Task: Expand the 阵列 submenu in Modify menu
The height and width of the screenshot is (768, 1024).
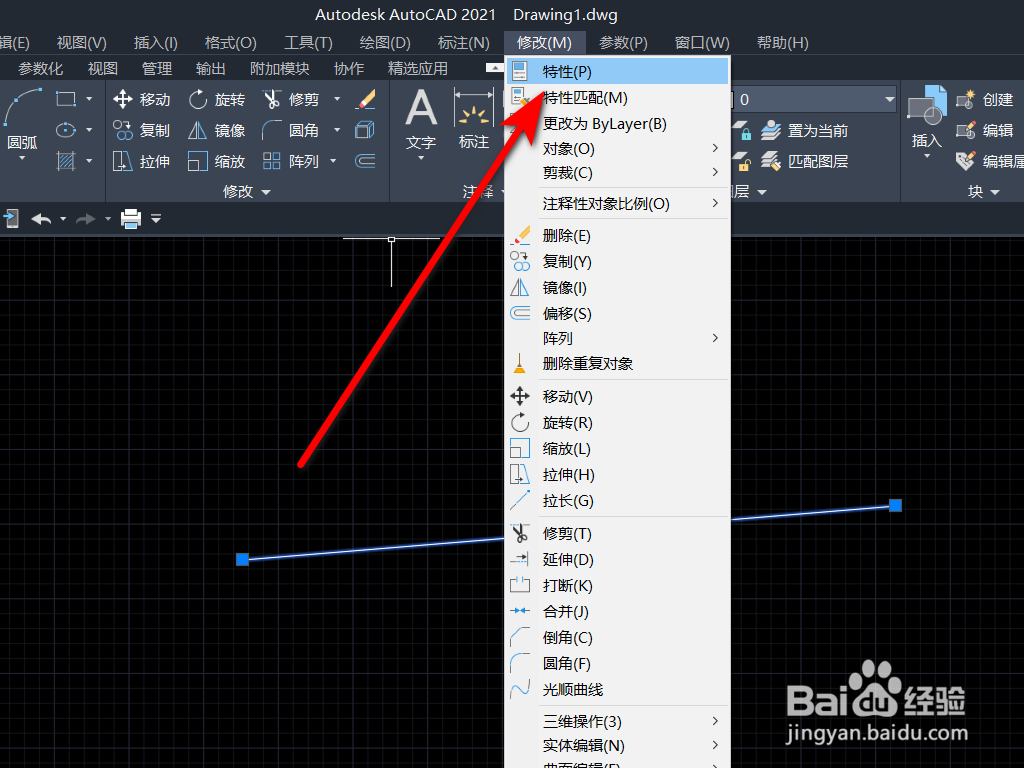Action: [618, 338]
